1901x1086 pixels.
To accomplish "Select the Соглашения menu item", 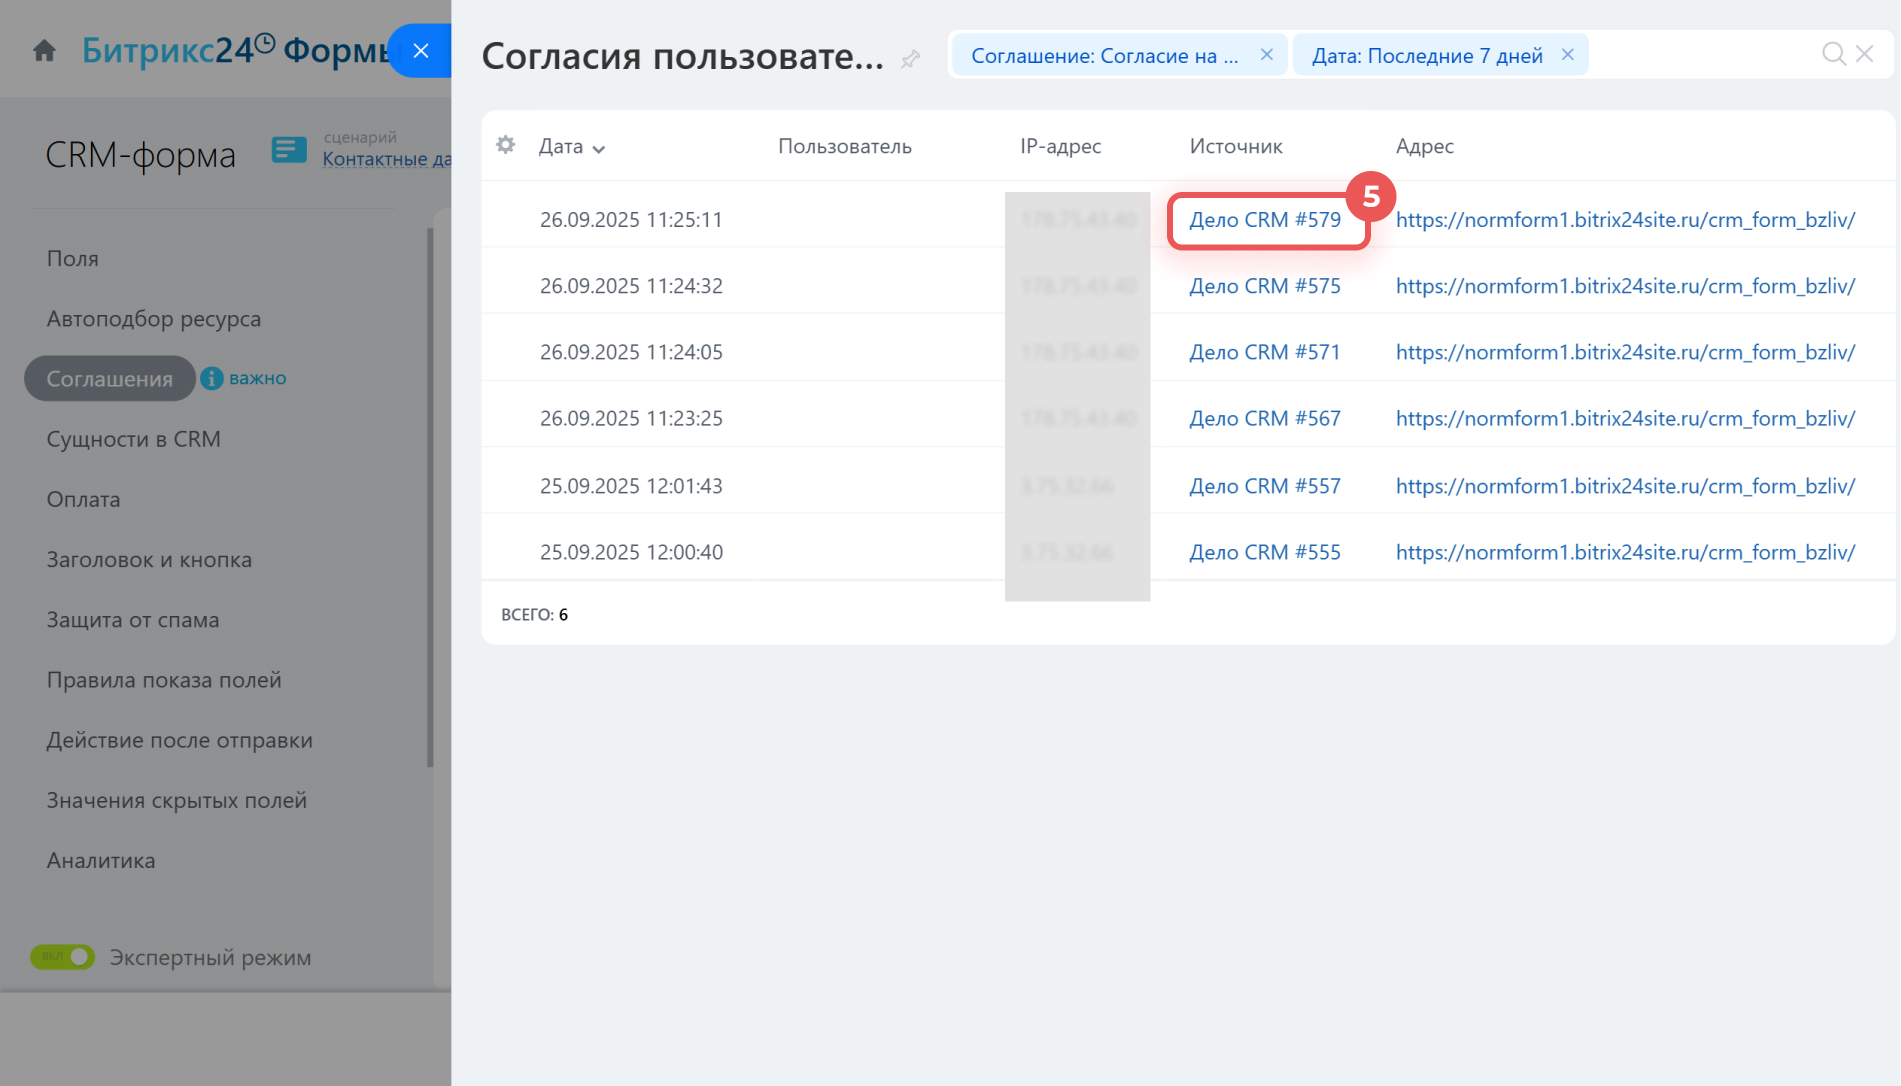I will (110, 379).
